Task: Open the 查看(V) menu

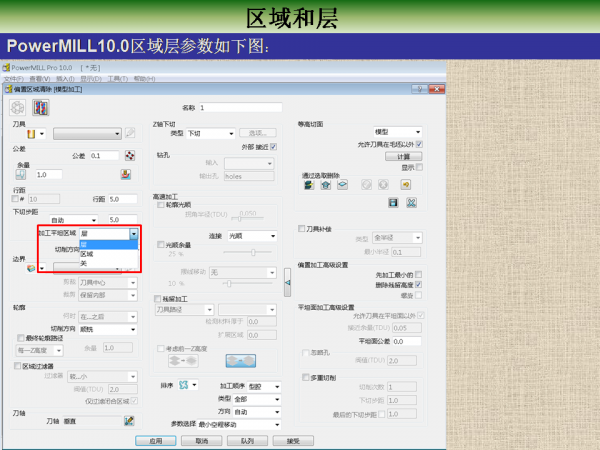Action: point(40,78)
